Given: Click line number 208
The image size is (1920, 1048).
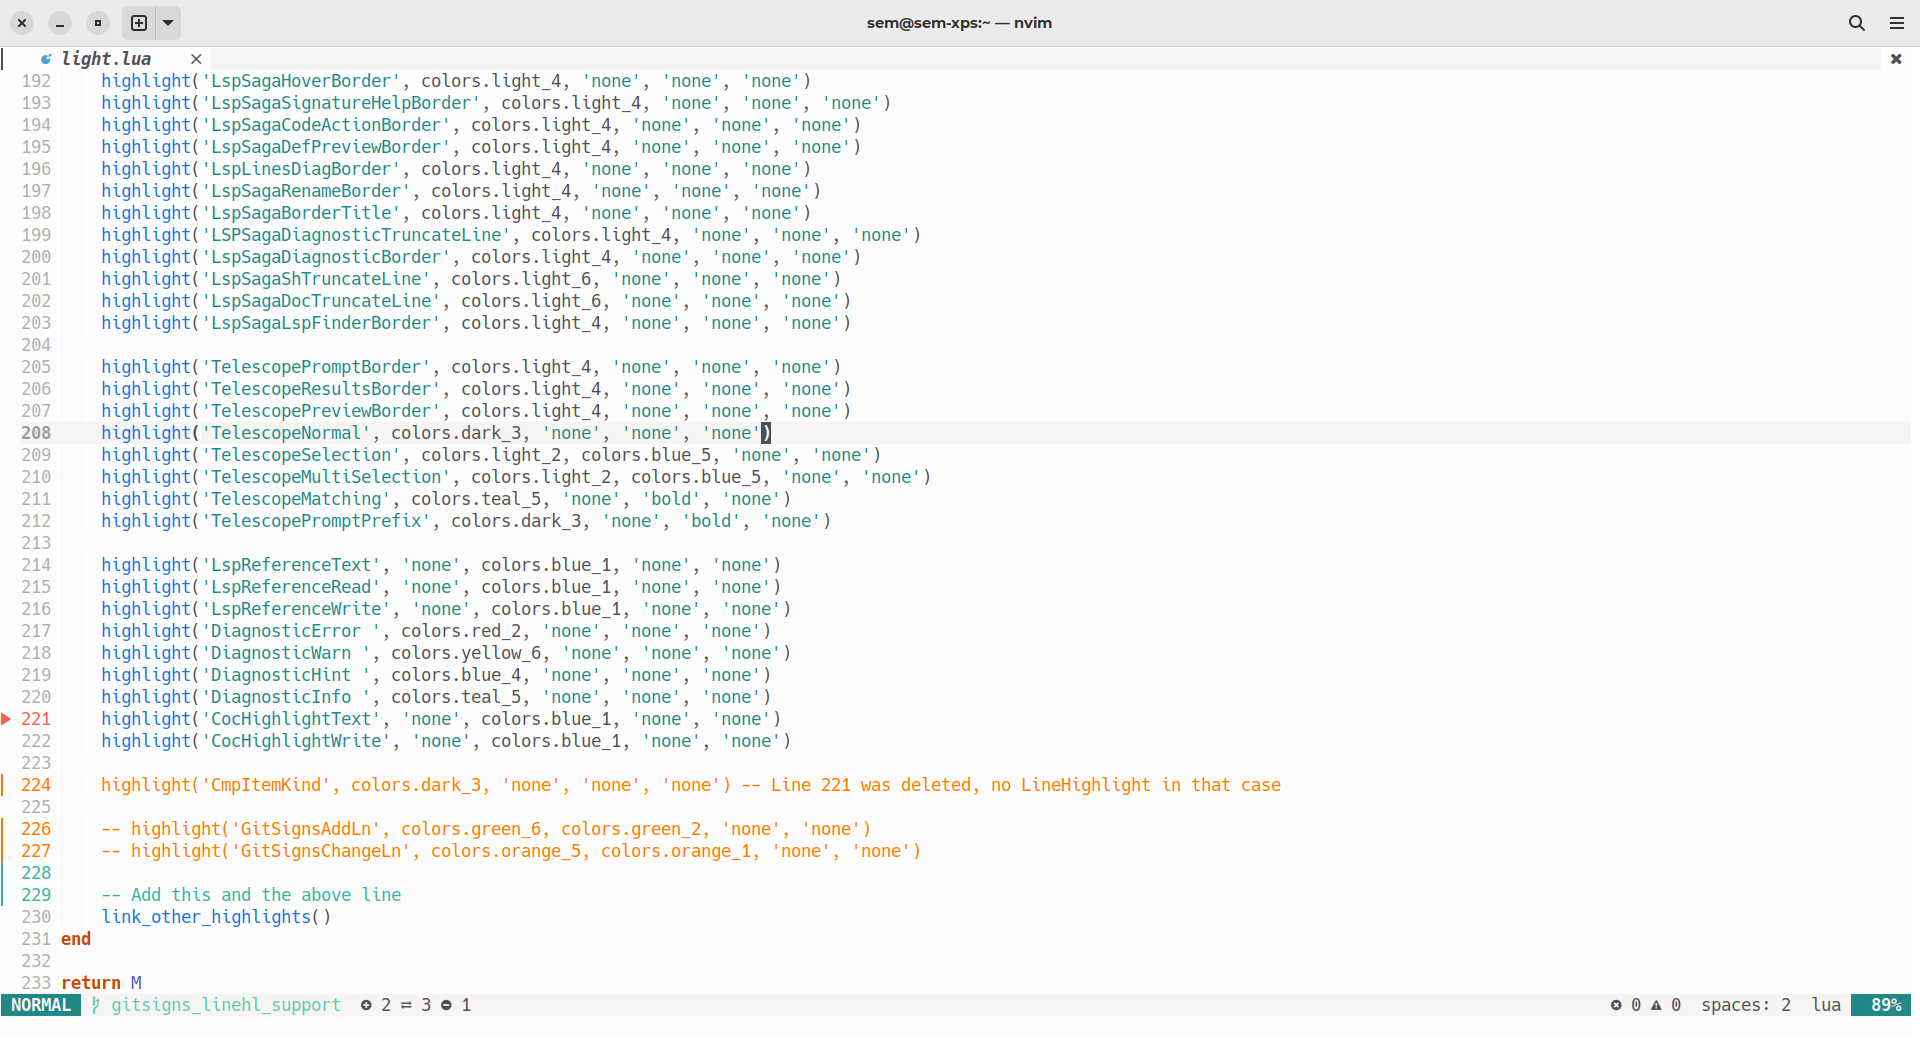Looking at the screenshot, I should (x=36, y=433).
